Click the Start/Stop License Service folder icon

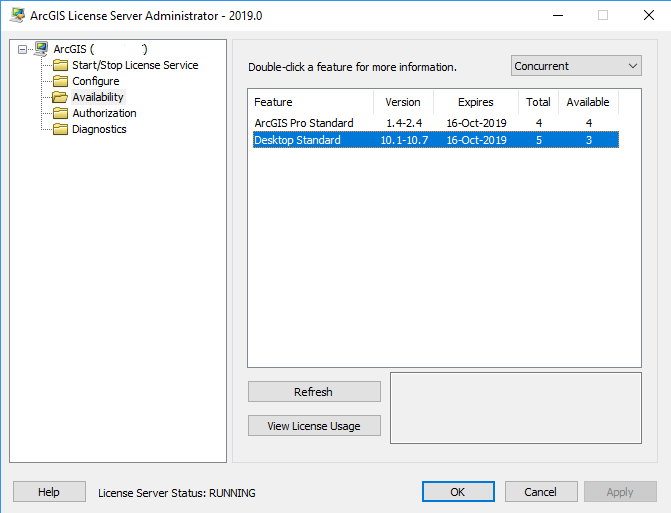tap(60, 65)
